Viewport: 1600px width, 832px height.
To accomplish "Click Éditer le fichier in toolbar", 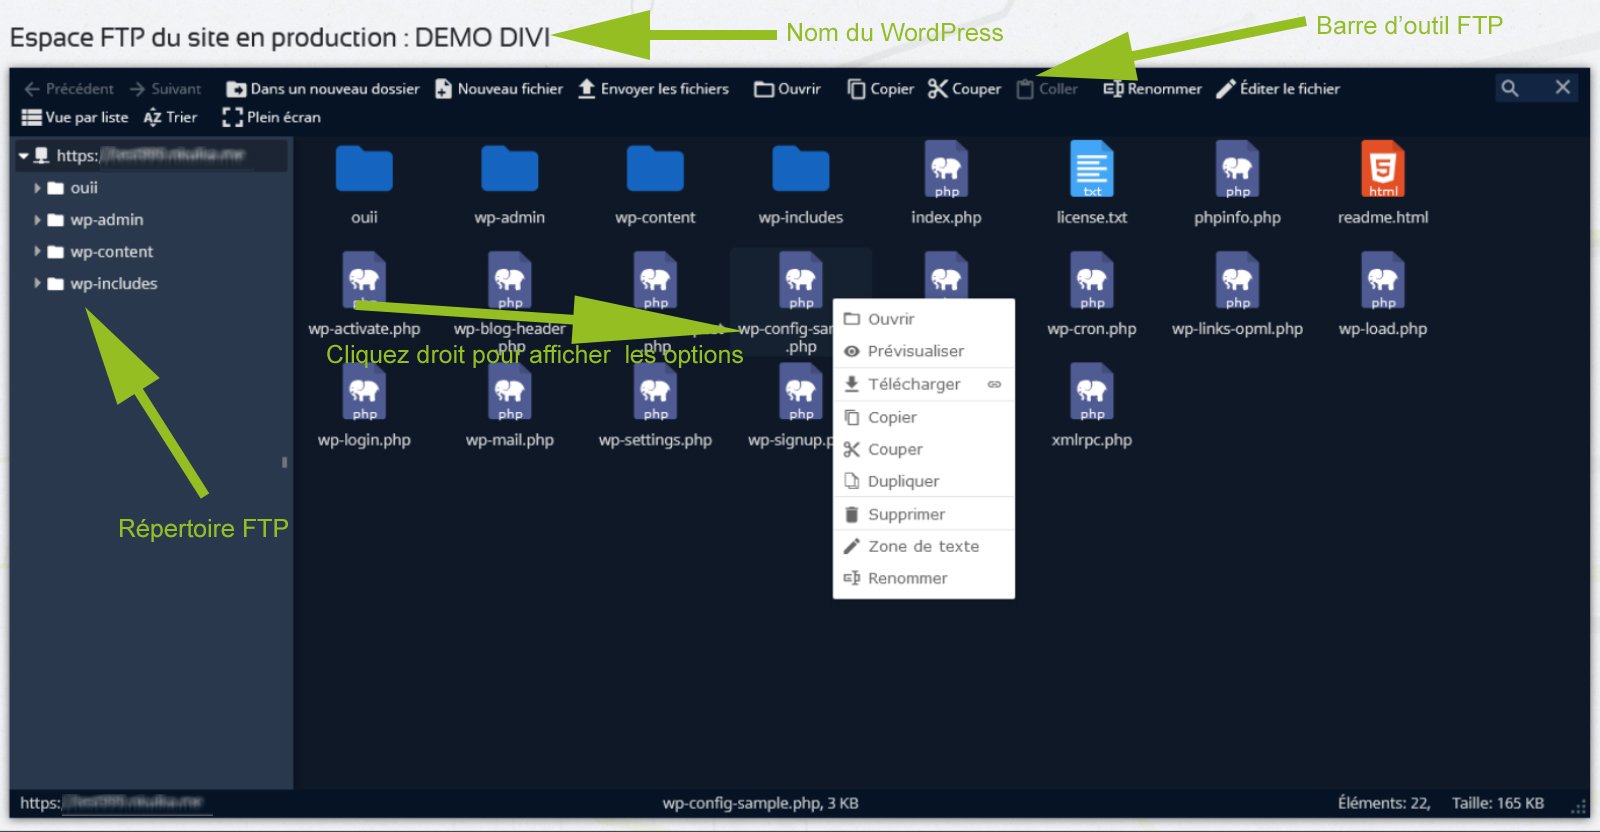I will [x=1278, y=89].
